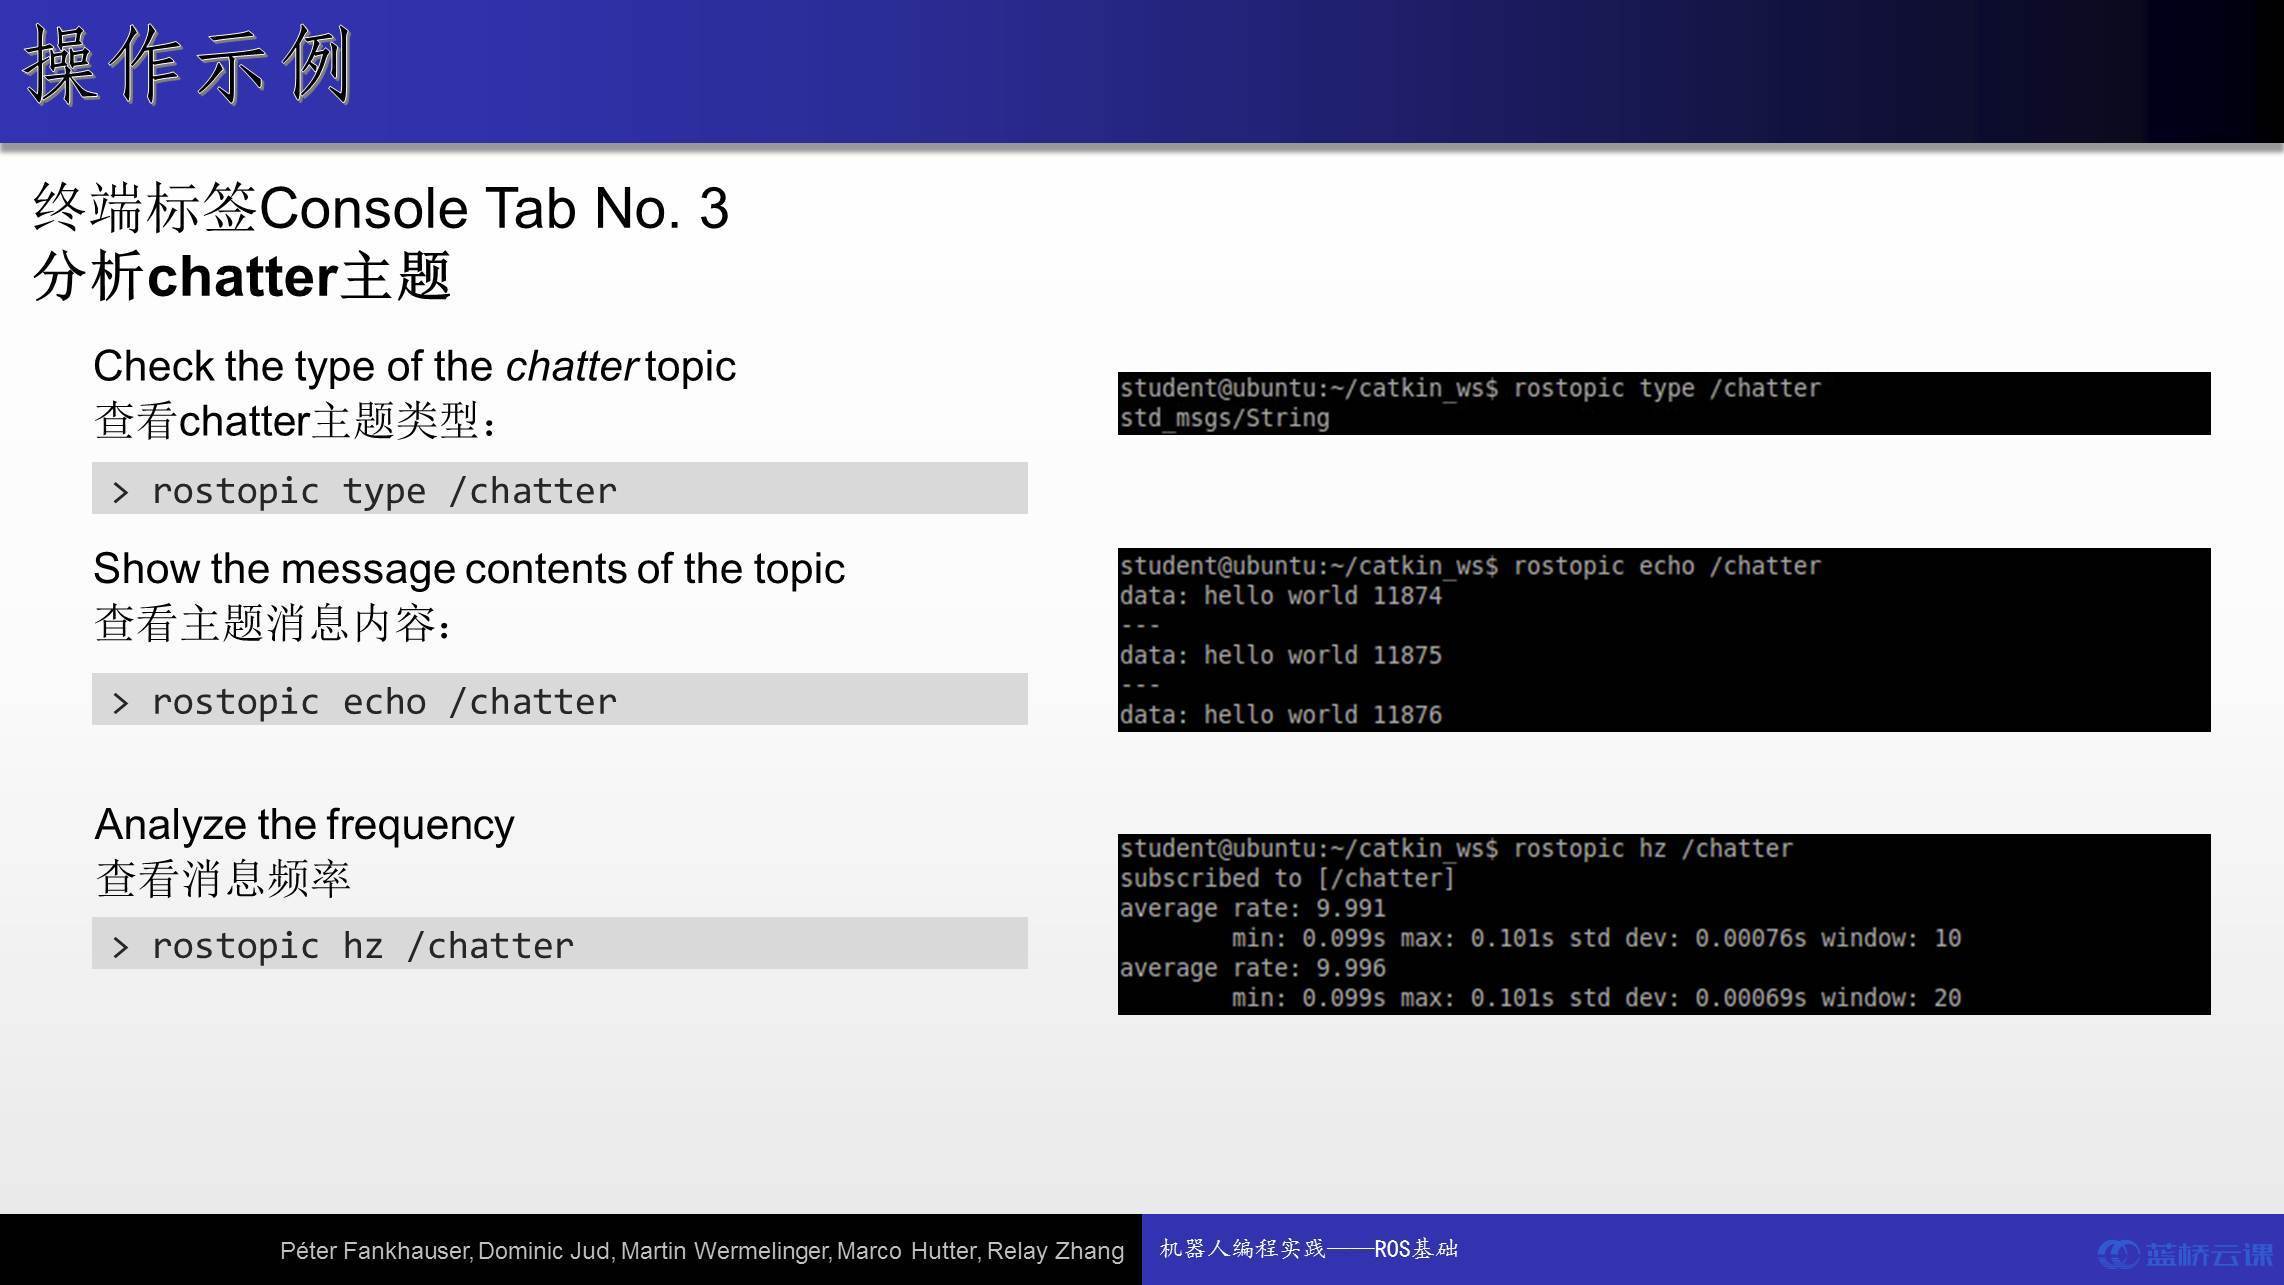Viewport: 2284px width, 1285px height.
Task: Click terminal line subscribed to [/chatter]
Action: (1287, 879)
